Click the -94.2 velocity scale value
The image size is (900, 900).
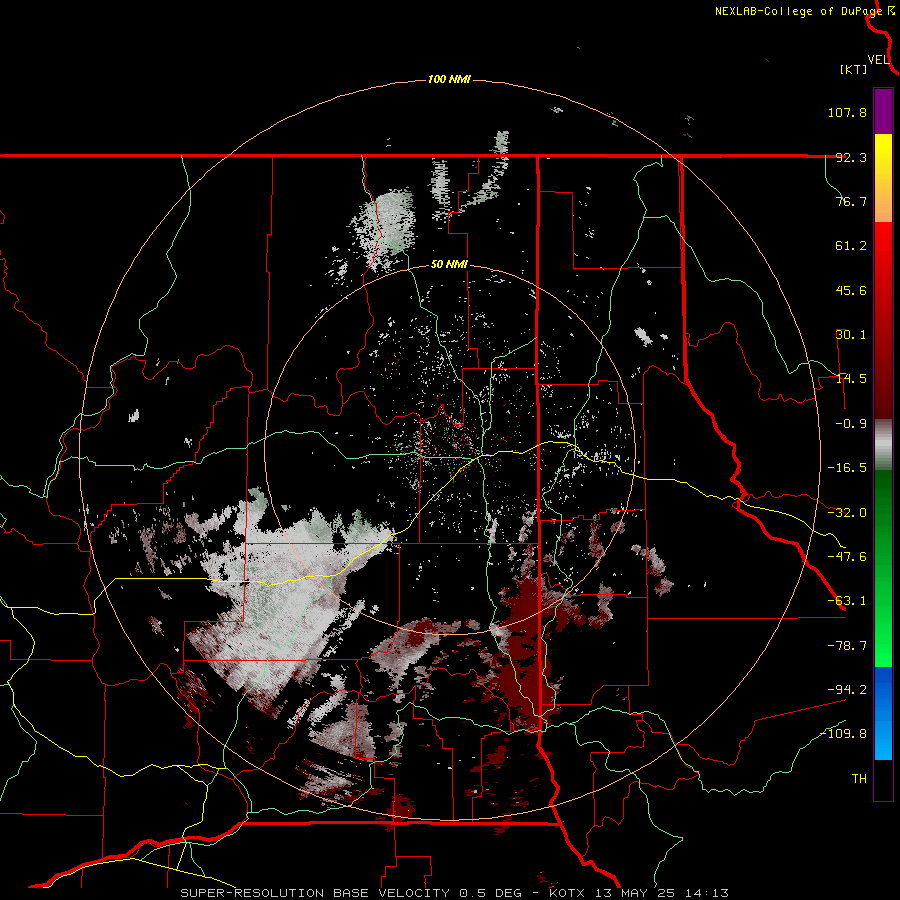coord(847,690)
